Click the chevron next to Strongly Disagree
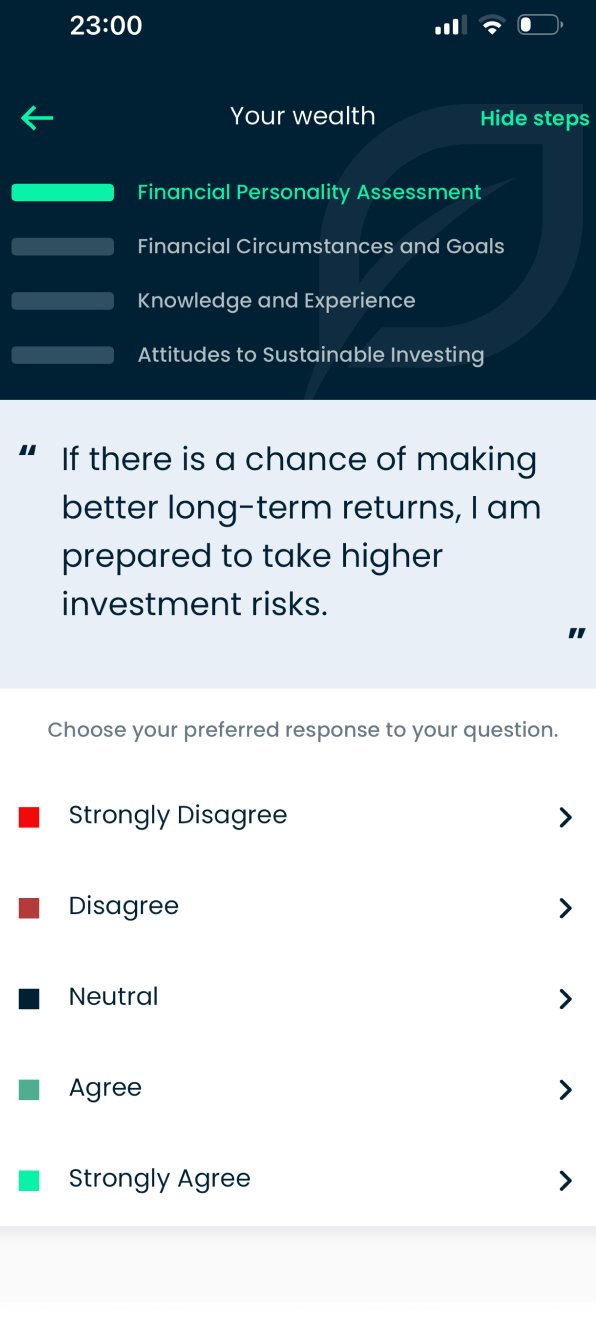Image resolution: width=596 pixels, height=1318 pixels. pyautogui.click(x=565, y=817)
